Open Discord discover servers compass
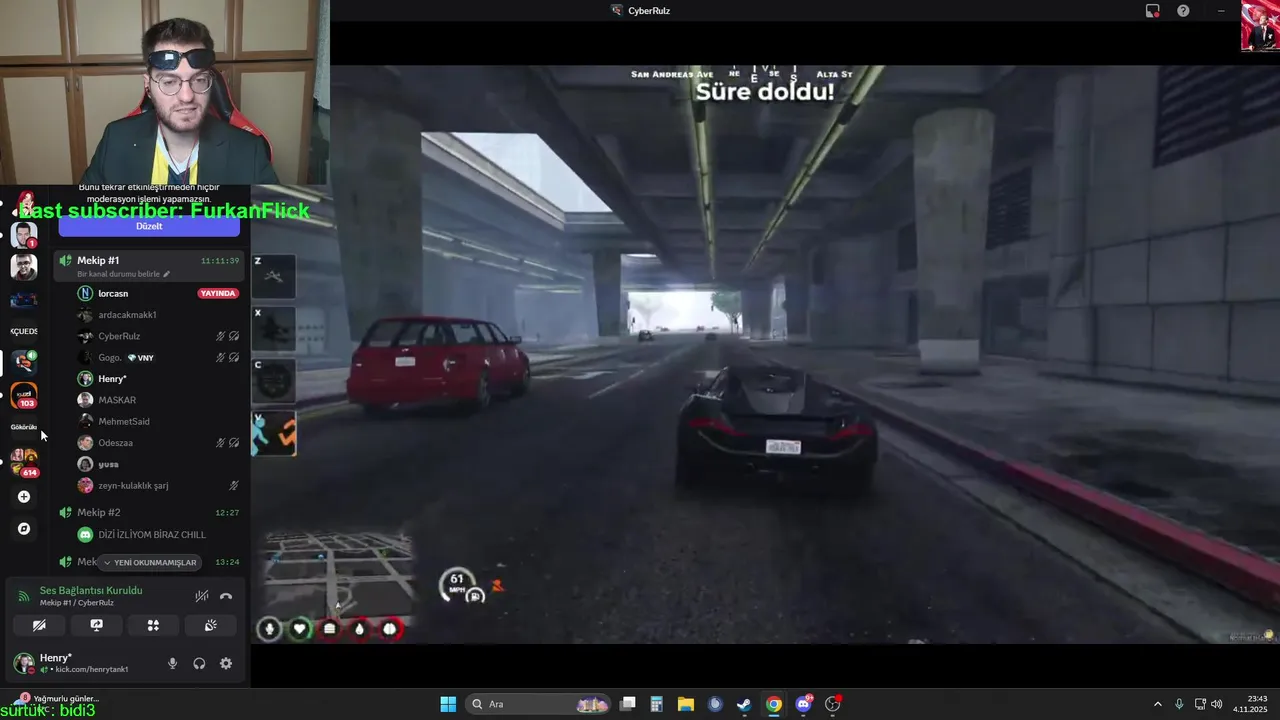The width and height of the screenshot is (1280, 720). point(24,529)
